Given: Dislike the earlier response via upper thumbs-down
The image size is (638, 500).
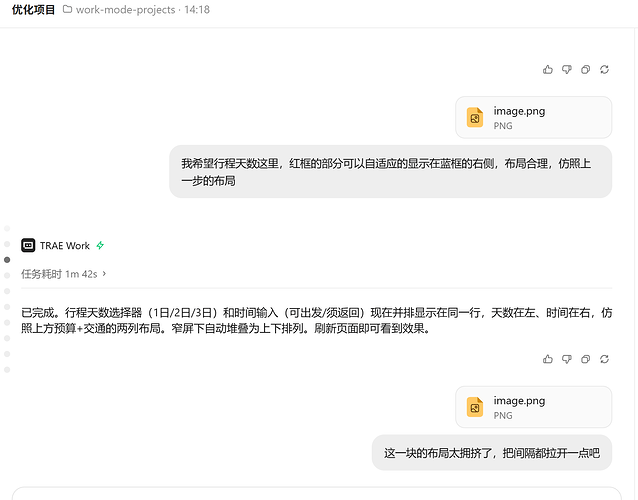Looking at the screenshot, I should [566, 70].
